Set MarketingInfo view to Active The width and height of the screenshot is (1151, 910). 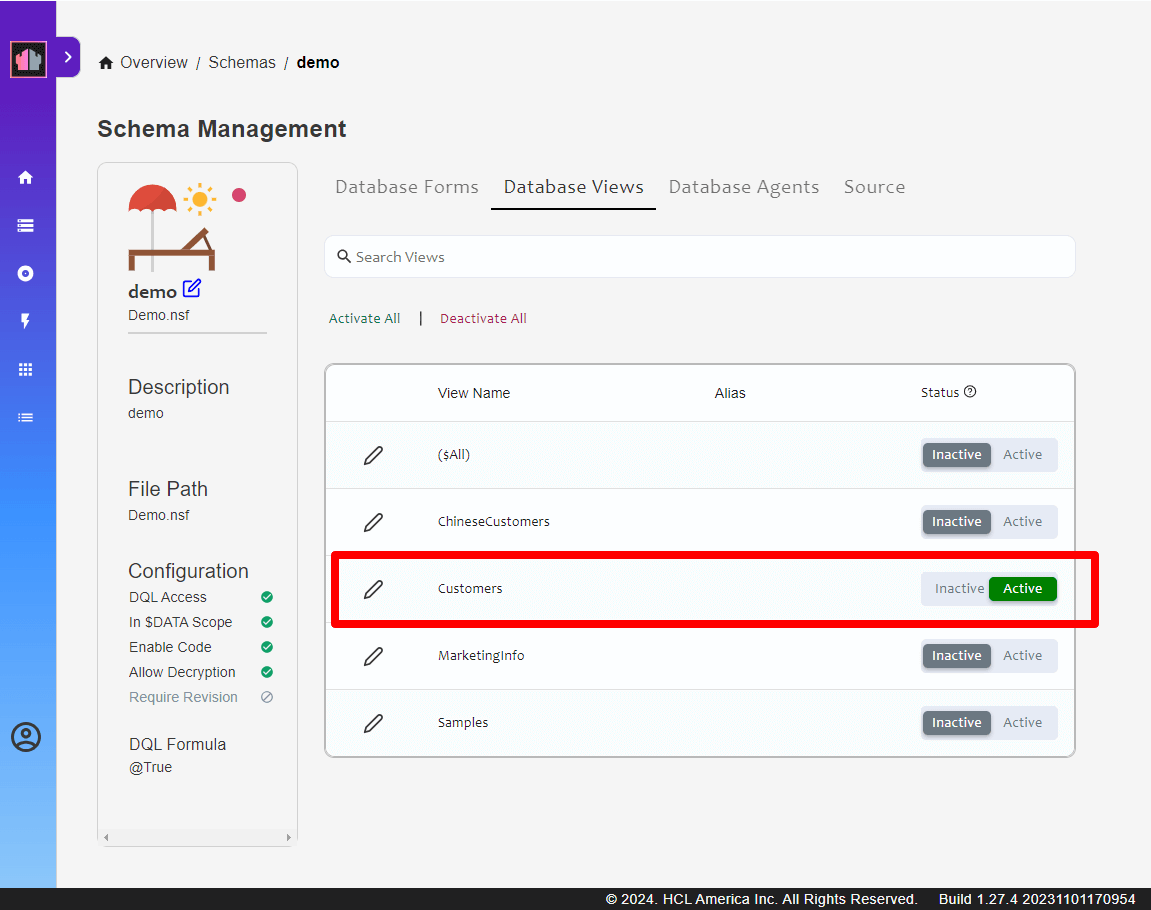1023,656
